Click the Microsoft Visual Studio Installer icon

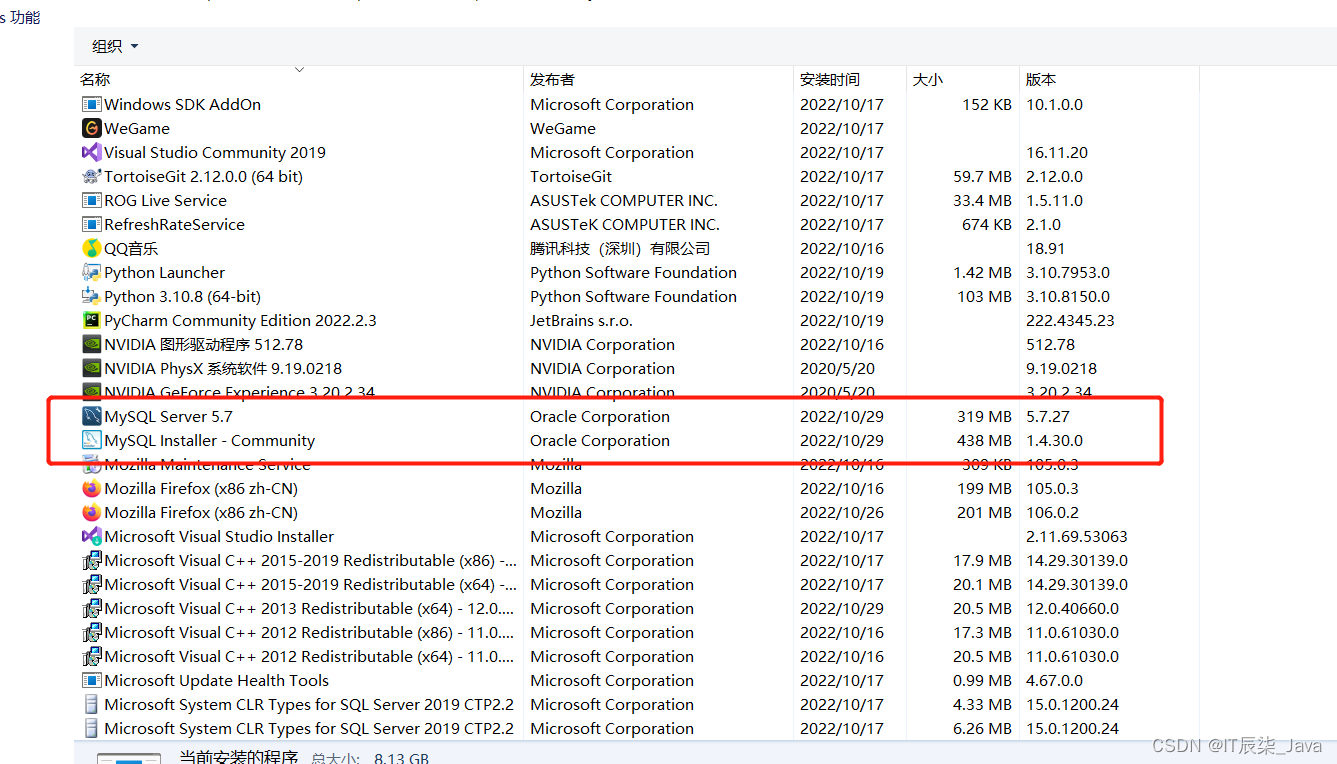point(91,536)
